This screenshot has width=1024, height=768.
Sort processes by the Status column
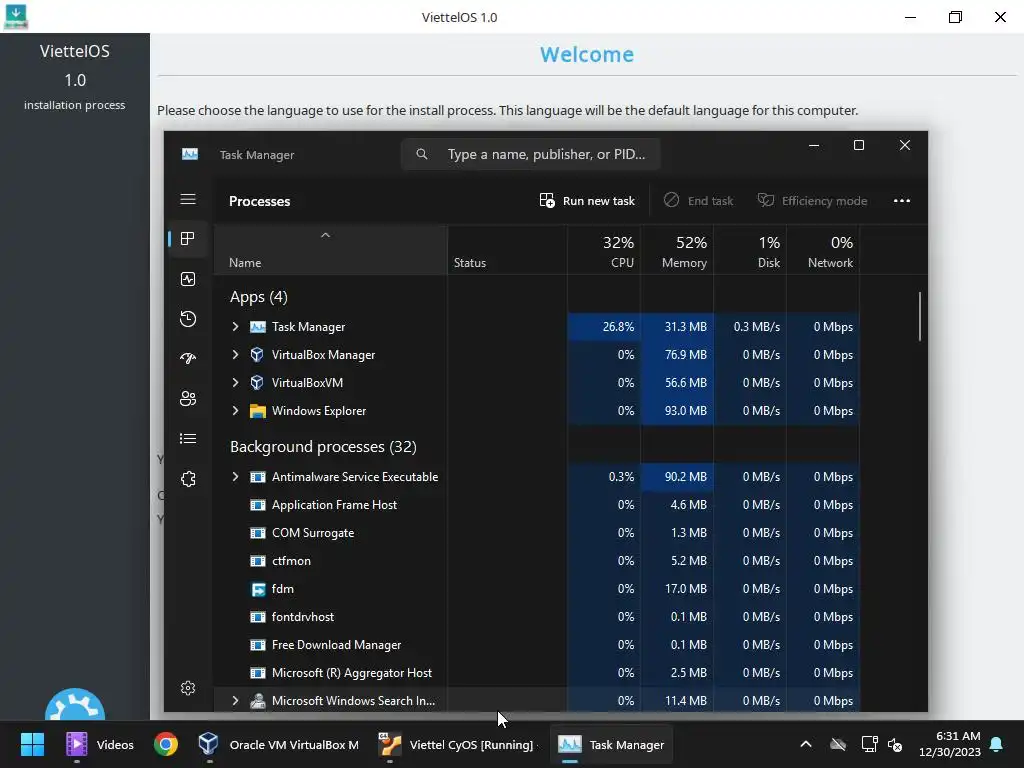pos(507,250)
